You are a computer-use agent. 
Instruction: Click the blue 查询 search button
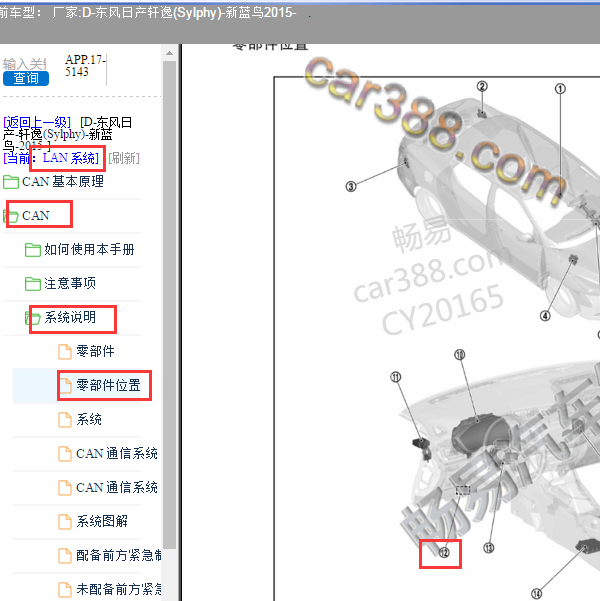pos(26,78)
